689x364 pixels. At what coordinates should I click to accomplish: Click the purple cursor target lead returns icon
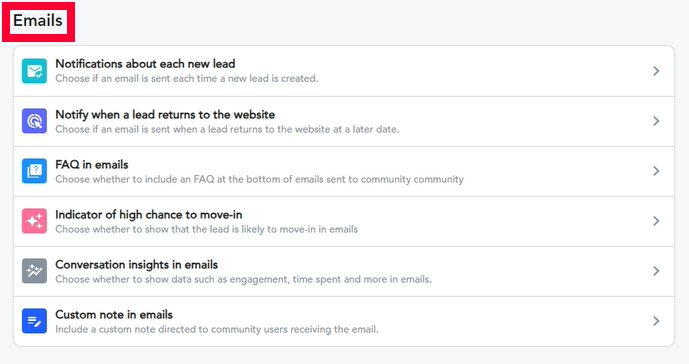(34, 121)
